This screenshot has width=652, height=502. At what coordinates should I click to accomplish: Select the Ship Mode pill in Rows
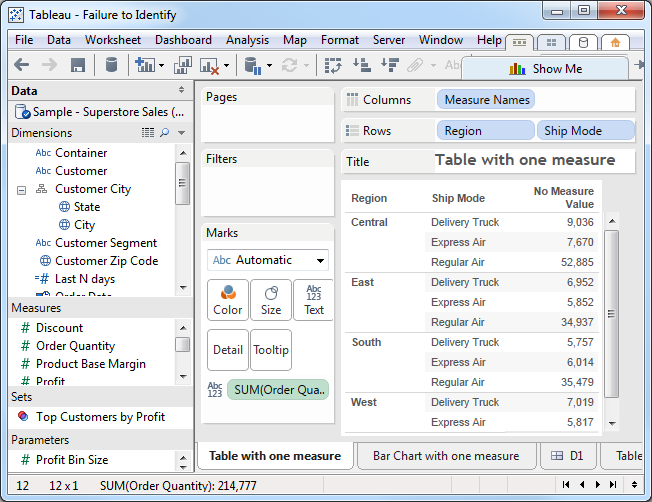point(585,131)
